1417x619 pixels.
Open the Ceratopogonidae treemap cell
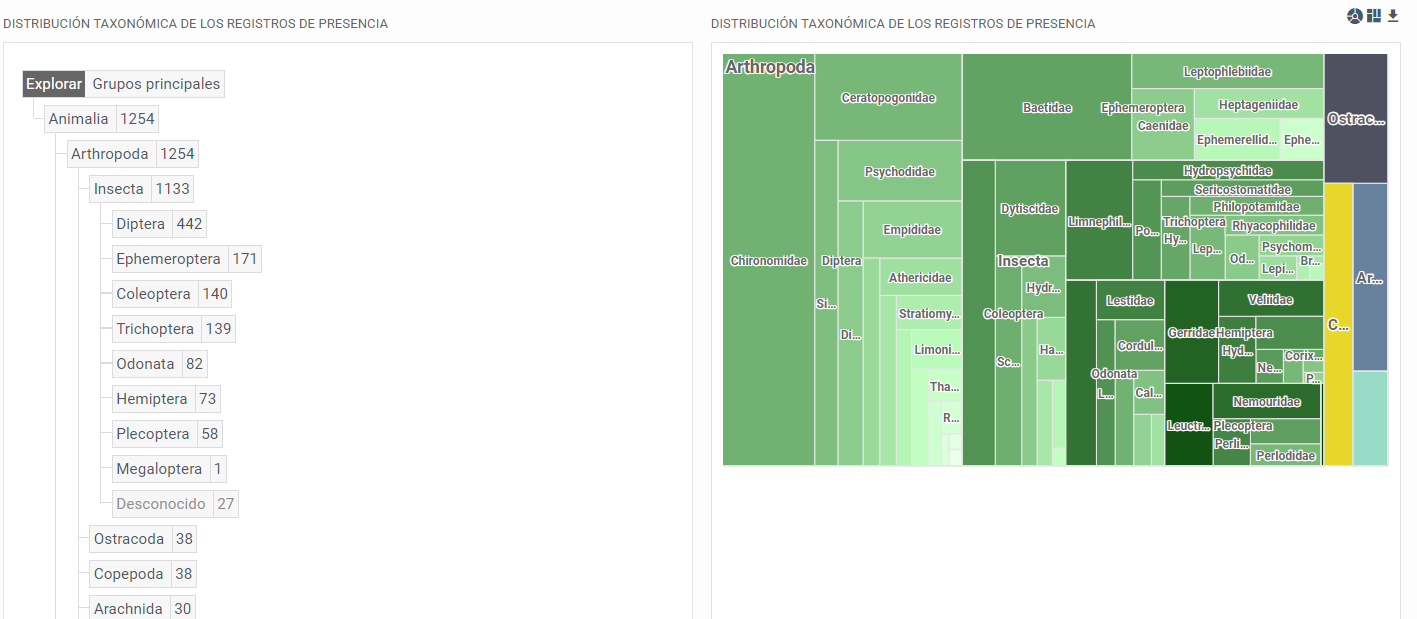pyautogui.click(x=888, y=98)
